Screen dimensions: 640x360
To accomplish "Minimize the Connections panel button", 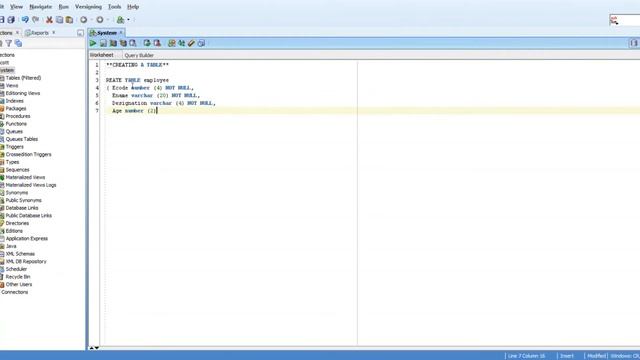I will click(x=80, y=33).
